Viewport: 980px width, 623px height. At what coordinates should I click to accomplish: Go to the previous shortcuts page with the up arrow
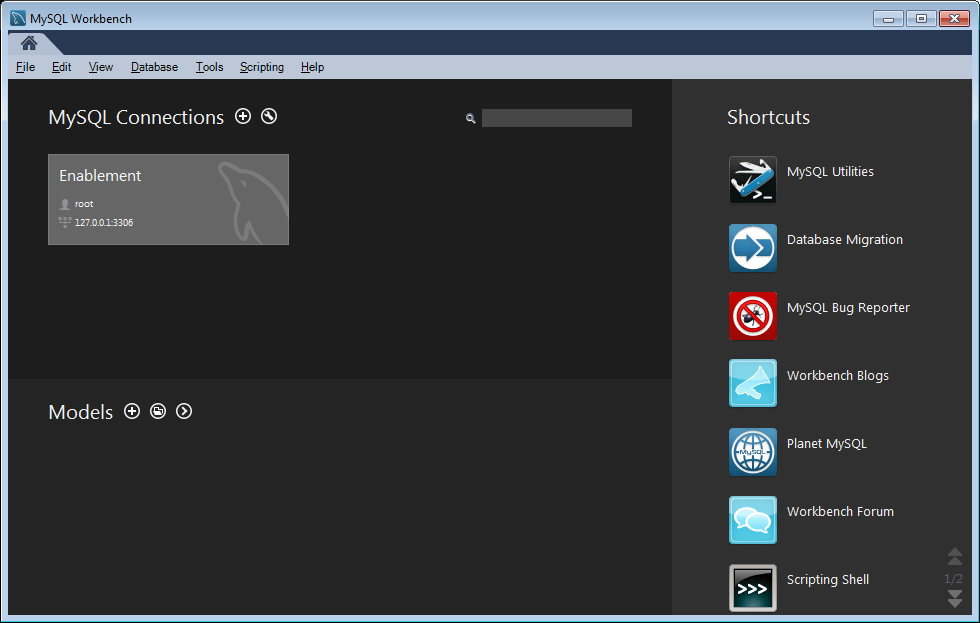point(954,556)
